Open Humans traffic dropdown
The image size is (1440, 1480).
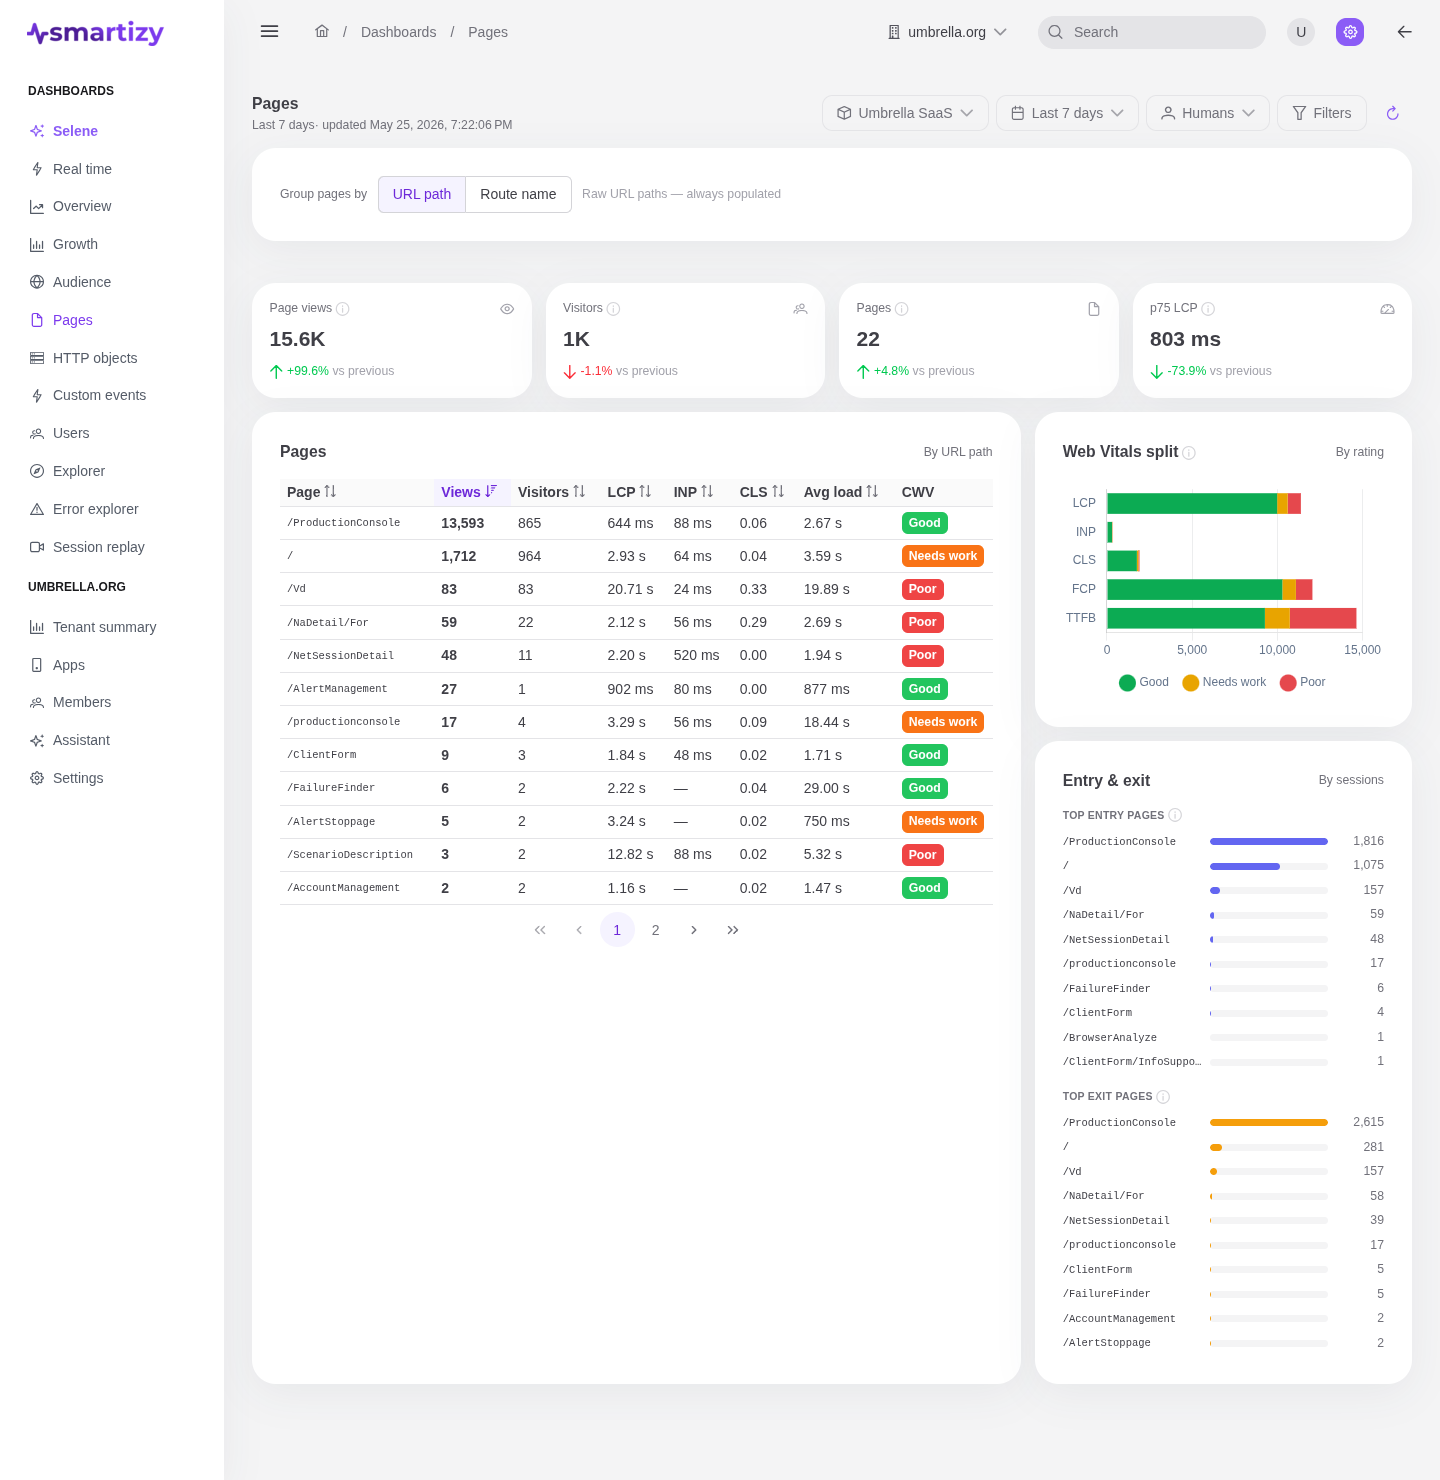1208,113
